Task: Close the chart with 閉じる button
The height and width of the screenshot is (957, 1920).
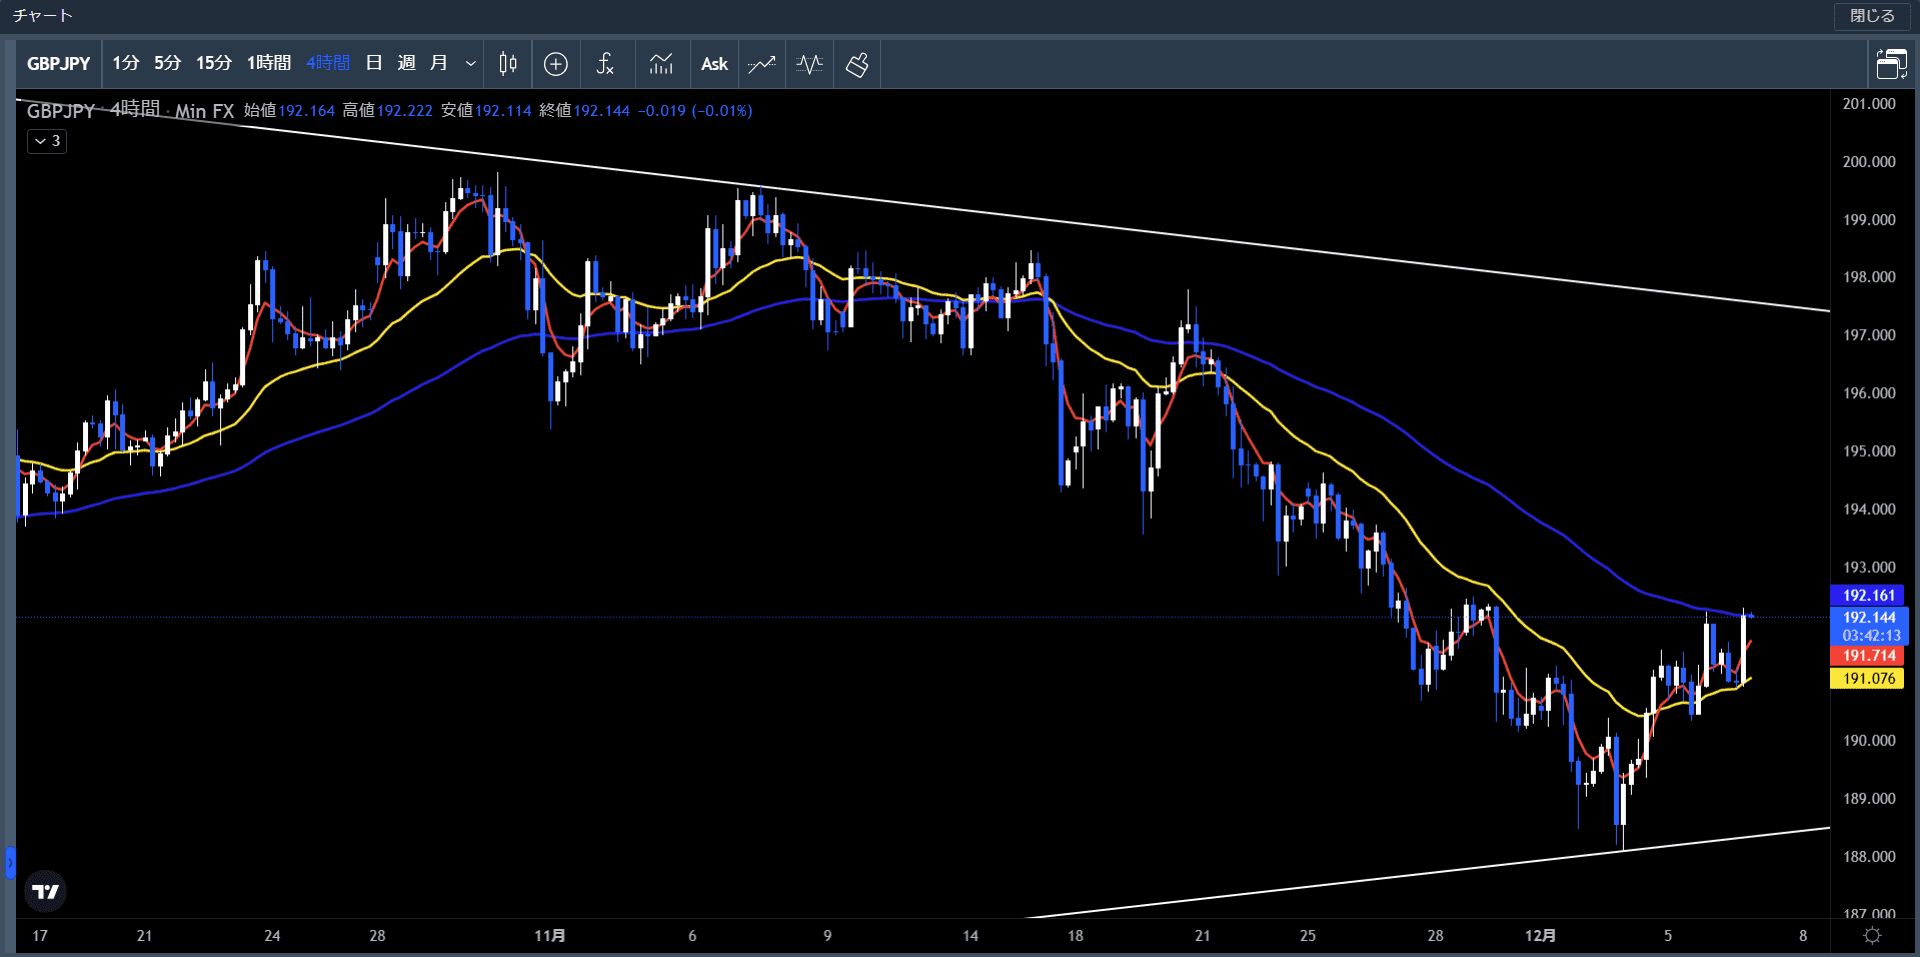Action: click(1872, 16)
